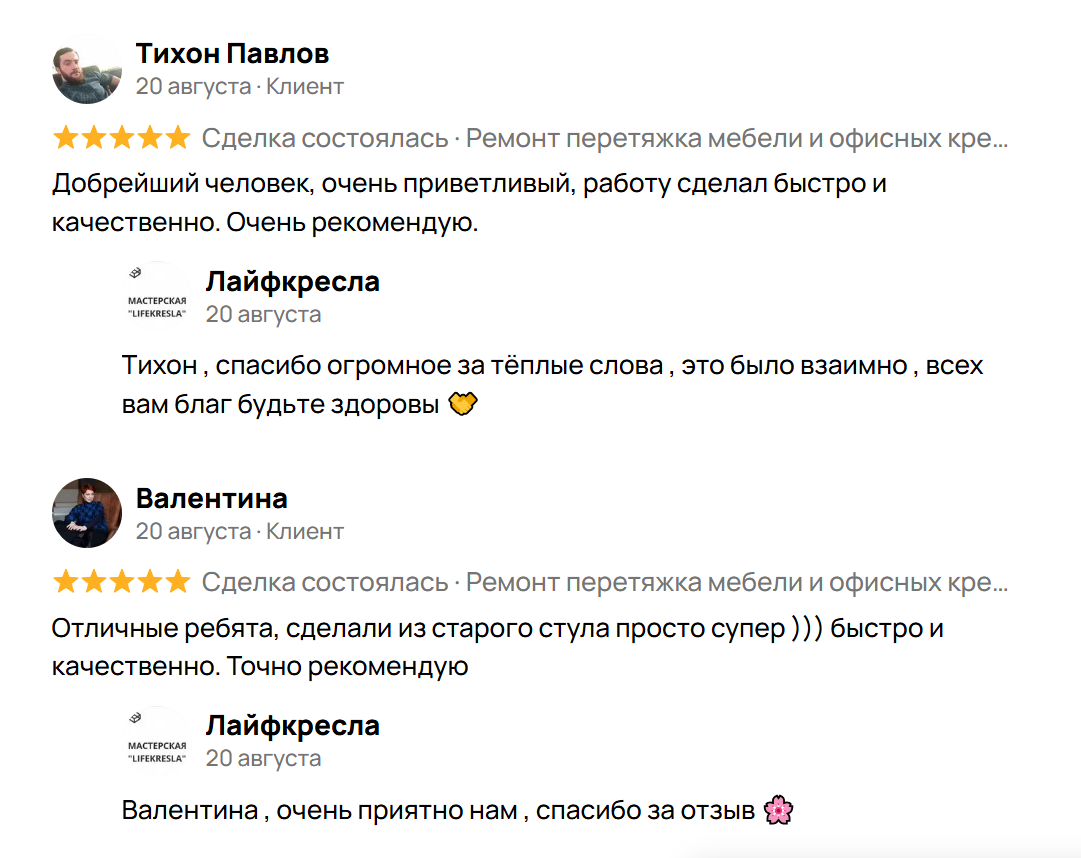
Task: Open Валентина's profile avatar photo
Action: [x=86, y=513]
